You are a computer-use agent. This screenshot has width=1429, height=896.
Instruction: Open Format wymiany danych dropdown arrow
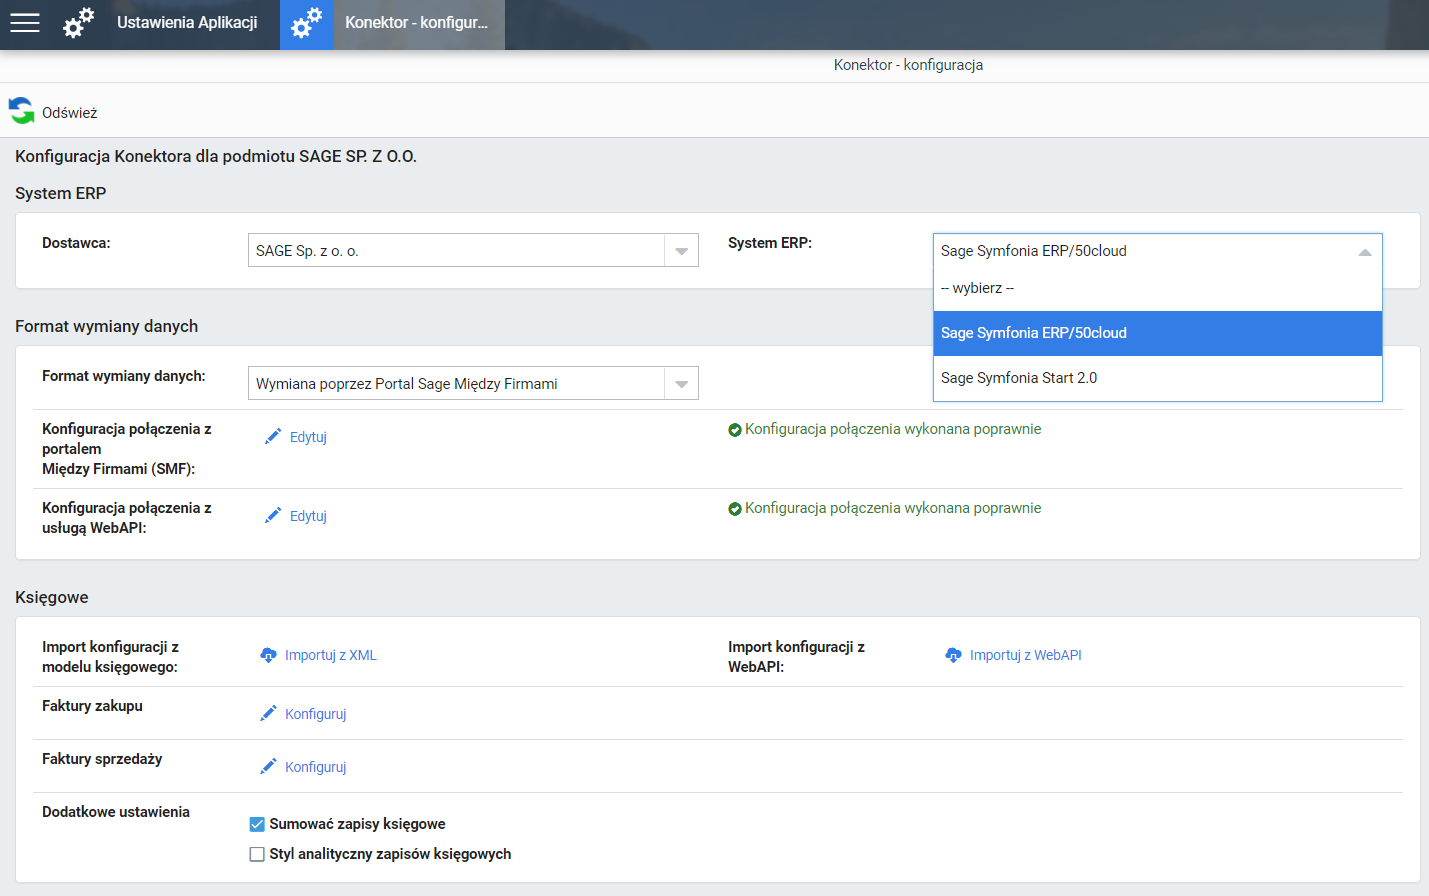681,384
